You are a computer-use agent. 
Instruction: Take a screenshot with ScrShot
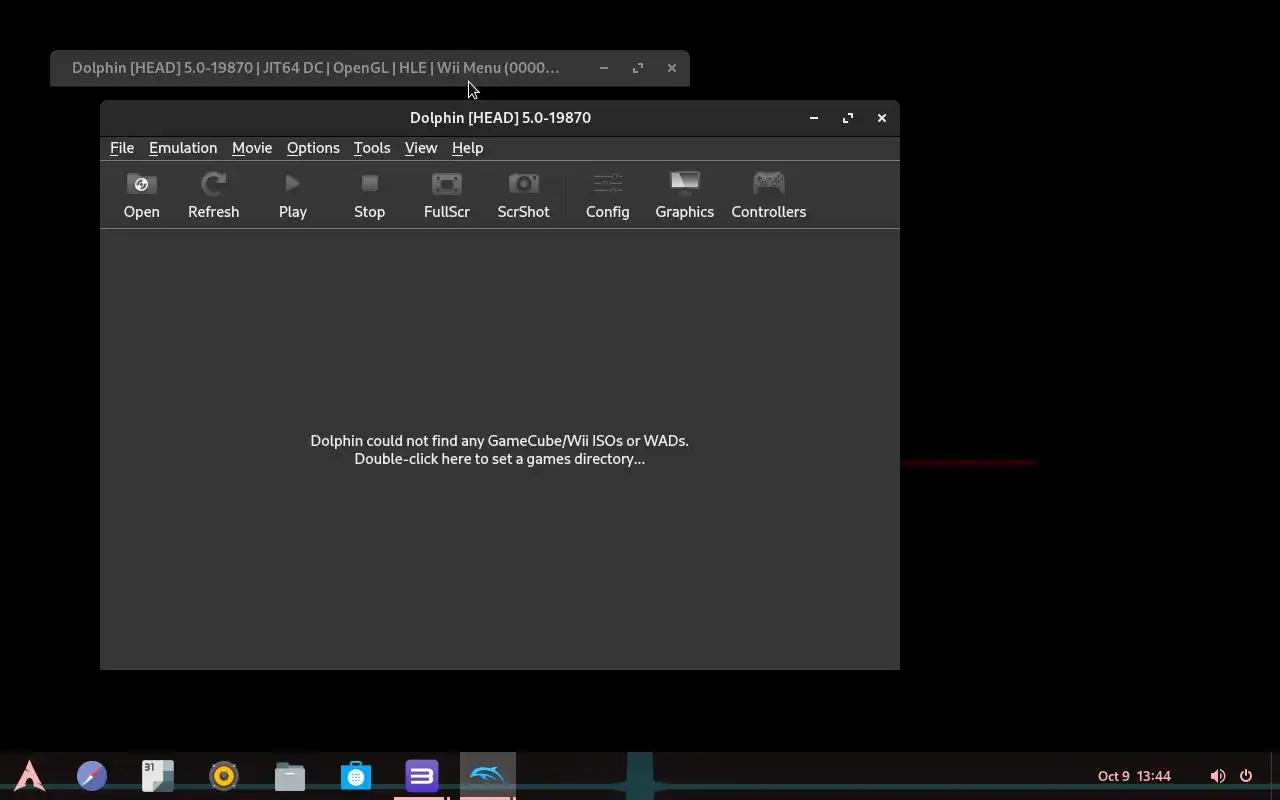(523, 195)
